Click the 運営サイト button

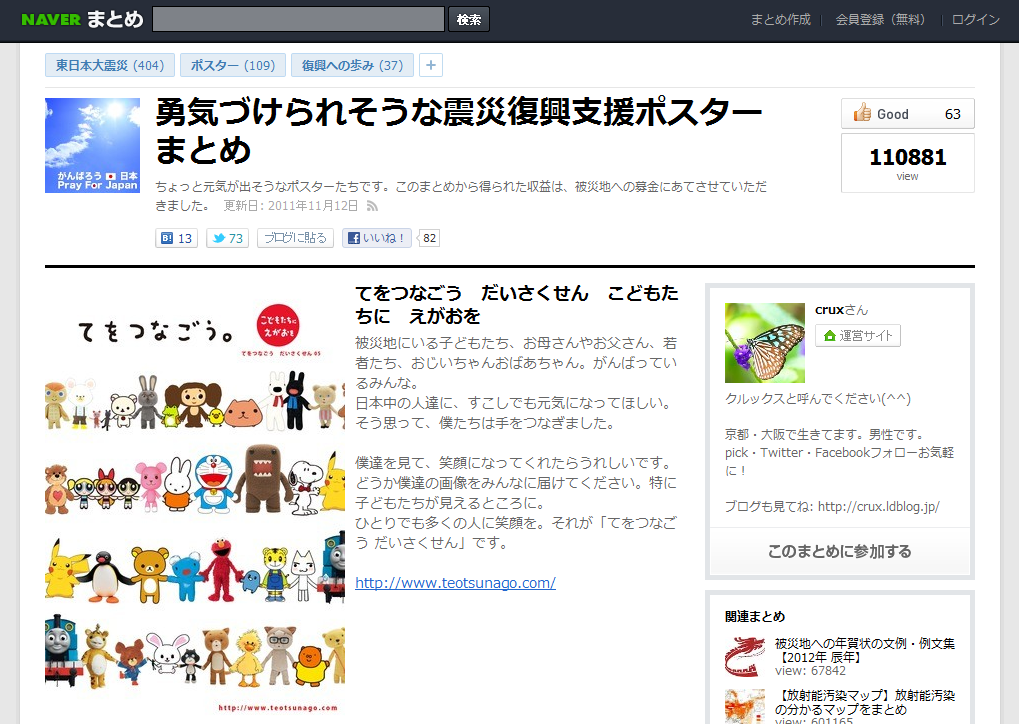858,335
